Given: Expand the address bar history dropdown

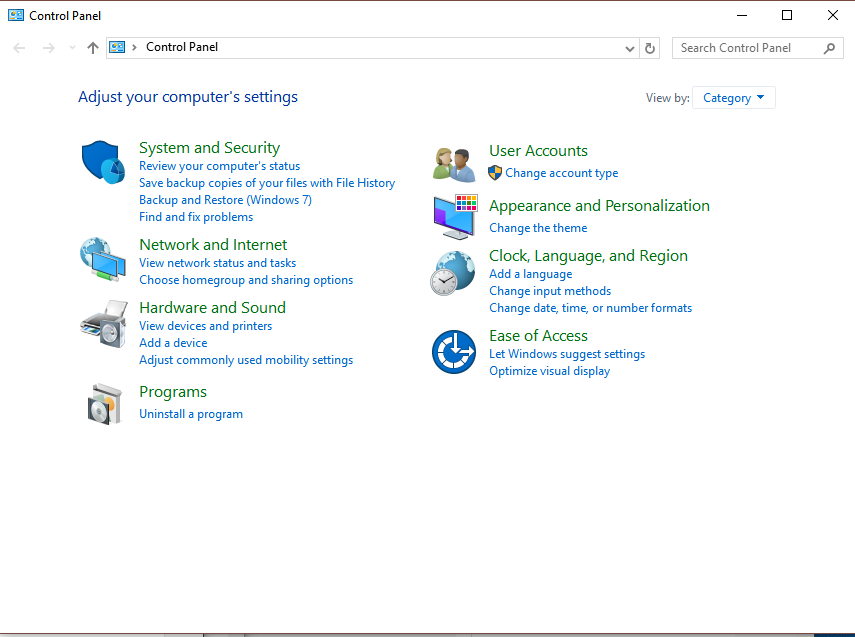Looking at the screenshot, I should click(630, 49).
